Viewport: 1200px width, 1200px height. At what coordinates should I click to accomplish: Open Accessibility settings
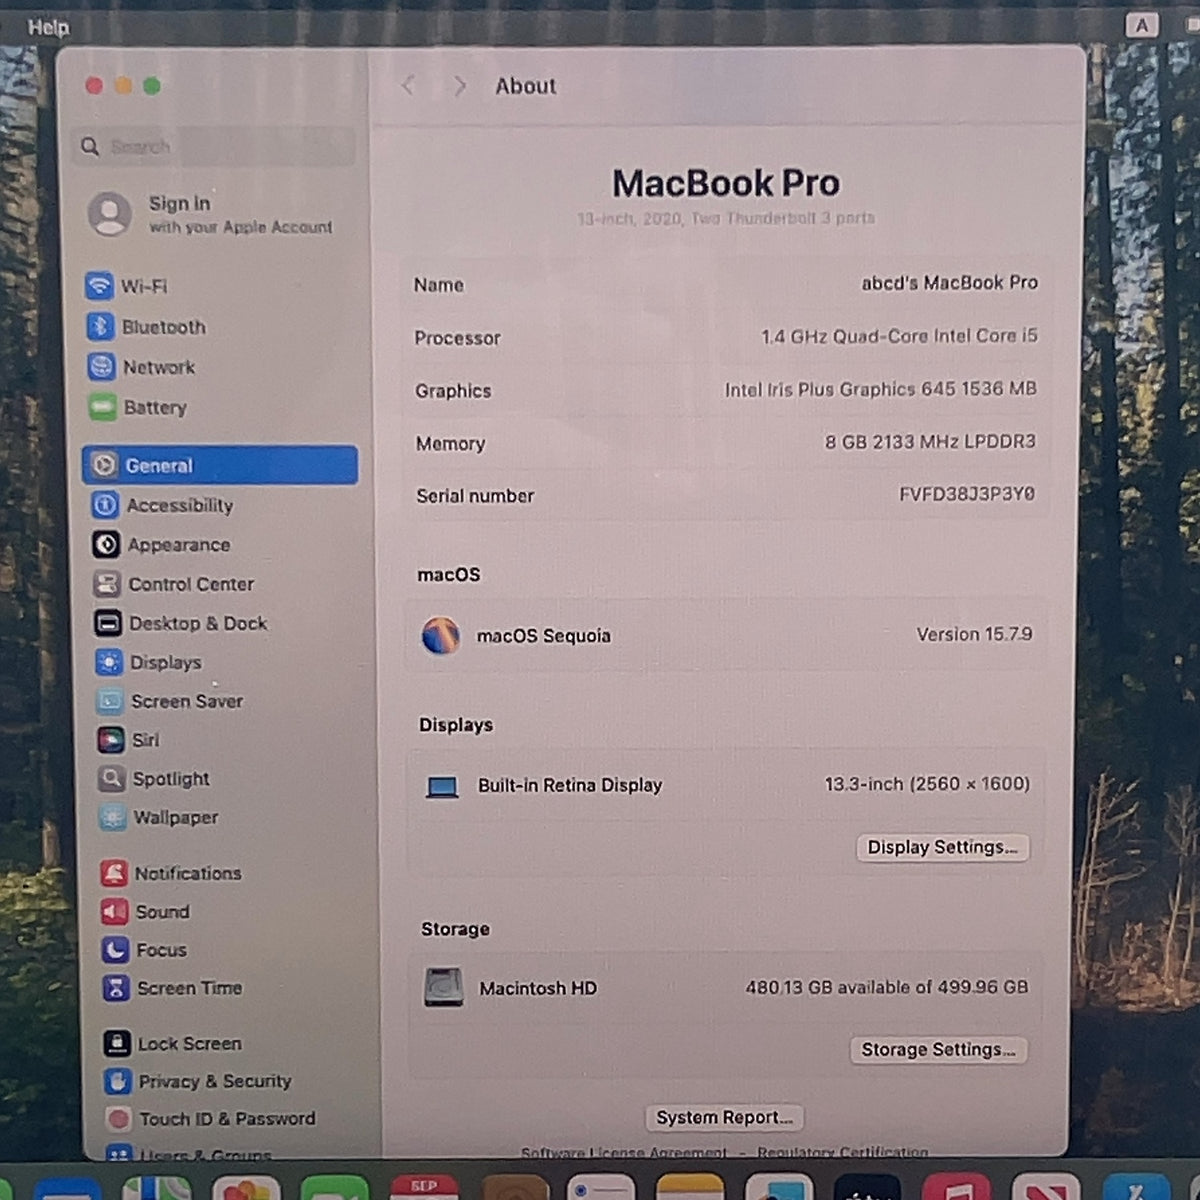(163, 505)
